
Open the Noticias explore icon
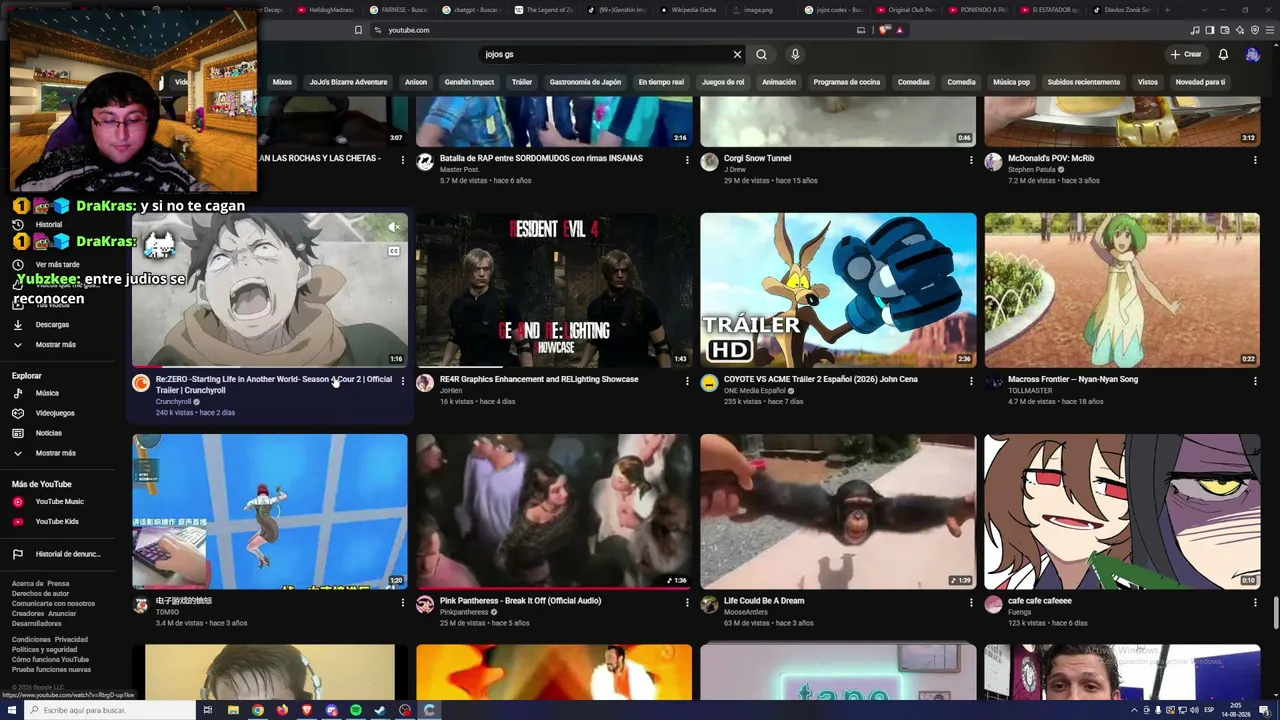tap(17, 433)
